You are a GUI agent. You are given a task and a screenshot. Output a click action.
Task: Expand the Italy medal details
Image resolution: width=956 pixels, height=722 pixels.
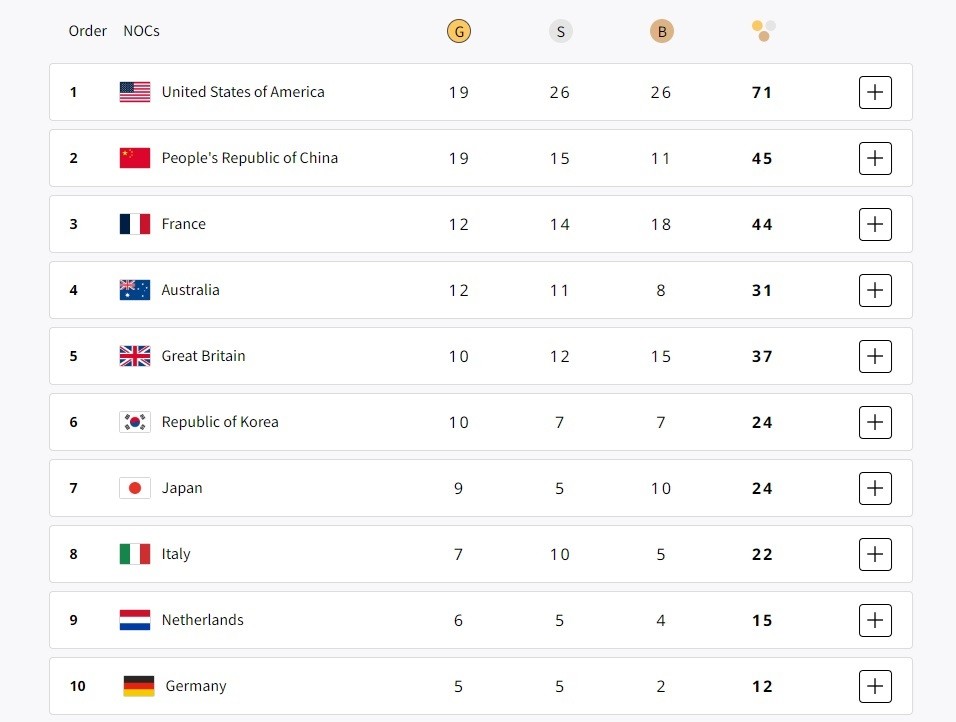(875, 554)
